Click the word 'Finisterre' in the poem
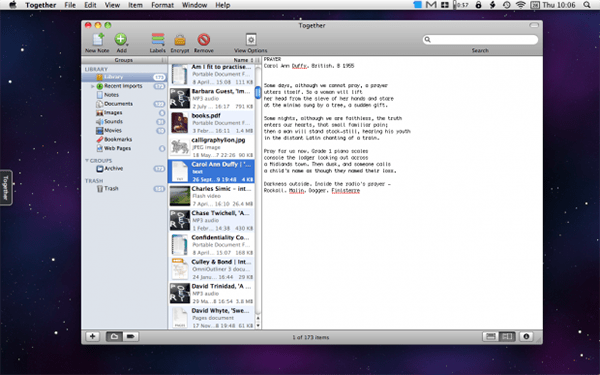The image size is (600, 375). click(346, 191)
